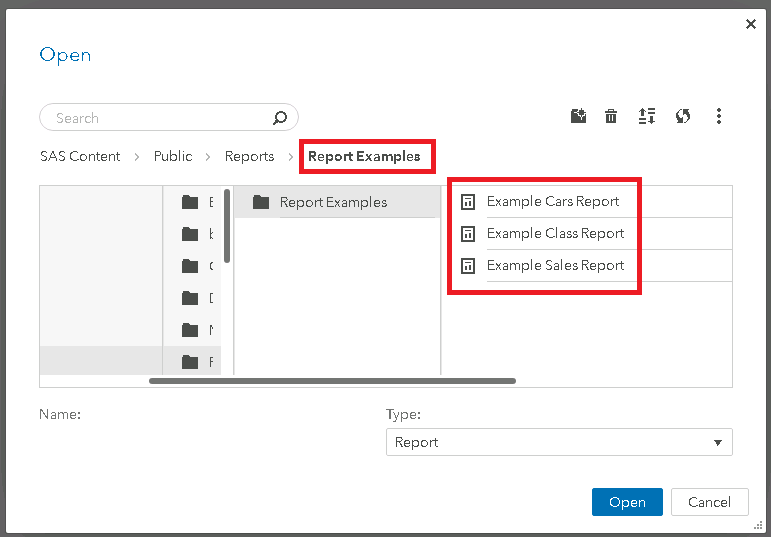This screenshot has width=771, height=537.
Task: Click the horizontal scrollbar in folder pane
Action: [x=332, y=381]
